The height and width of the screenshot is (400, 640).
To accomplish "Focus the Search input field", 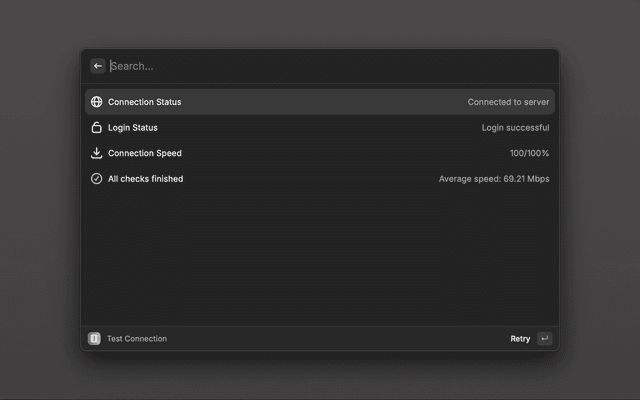I will pos(300,66).
